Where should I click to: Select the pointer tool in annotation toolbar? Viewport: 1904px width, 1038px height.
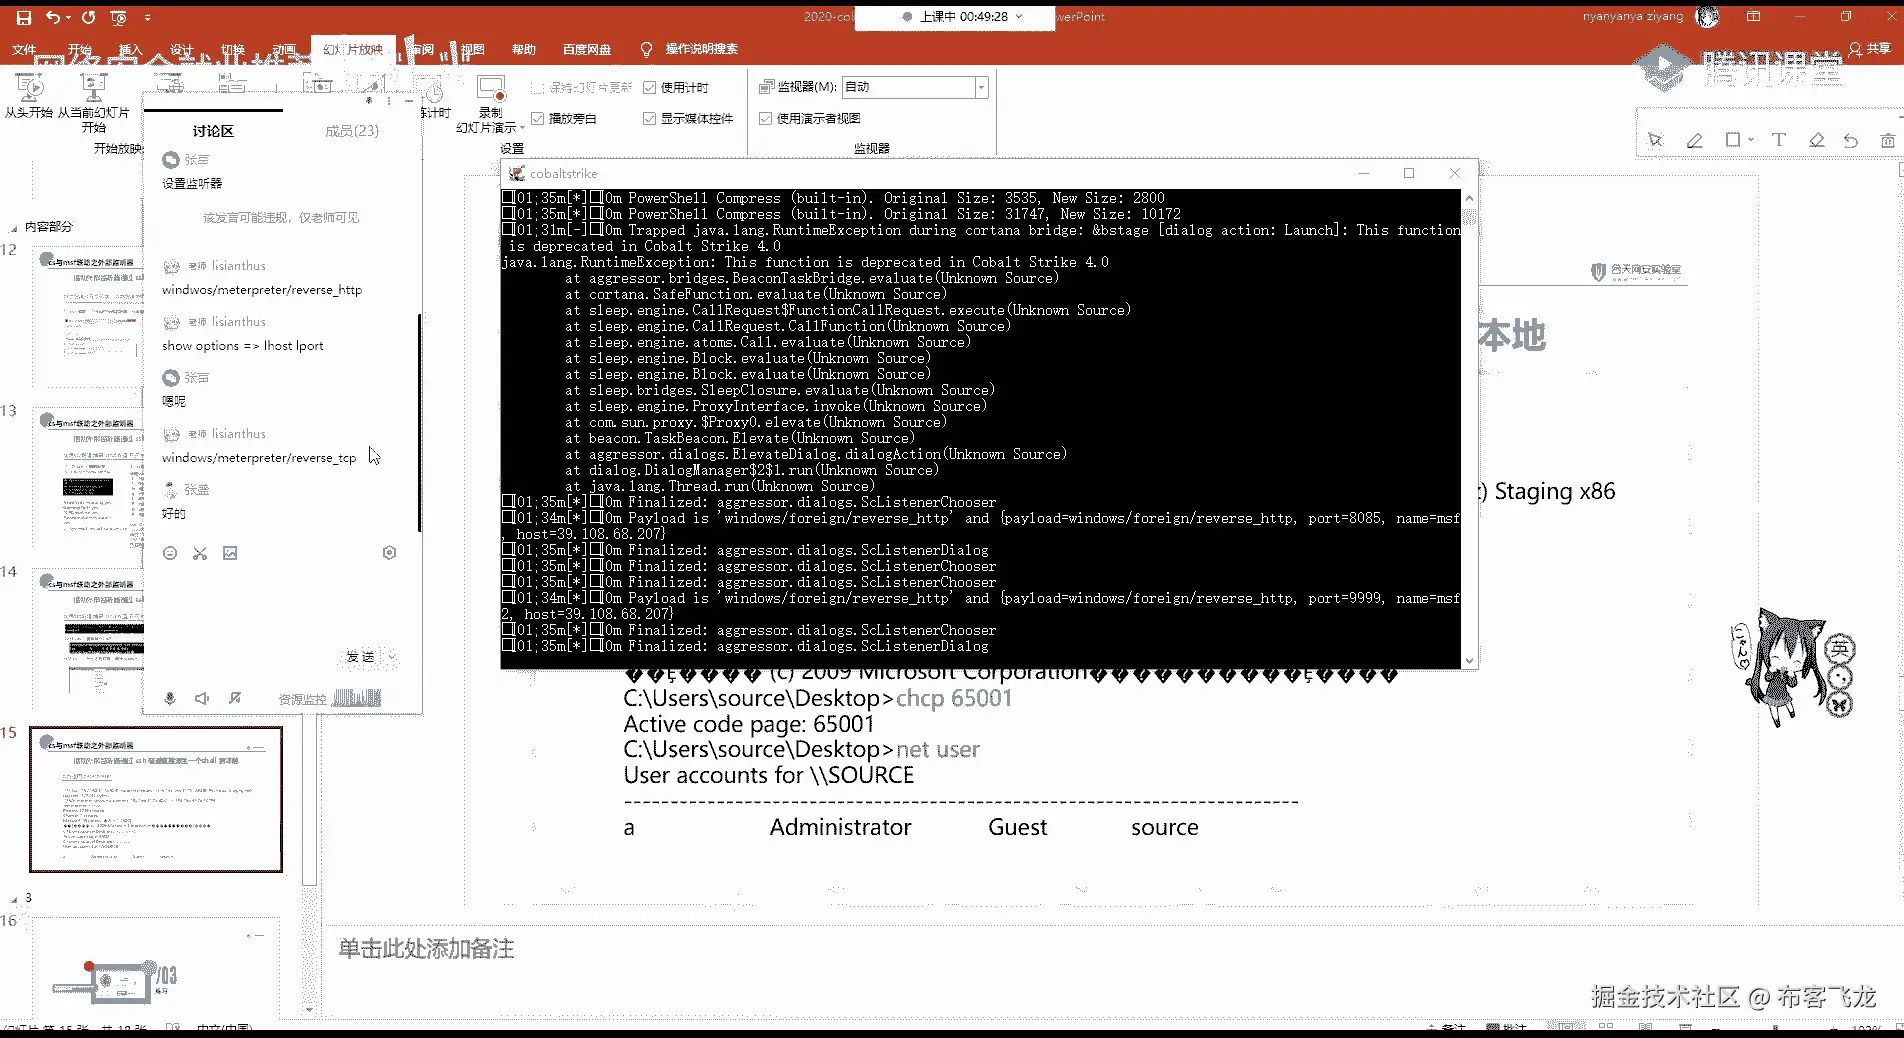pos(1655,140)
